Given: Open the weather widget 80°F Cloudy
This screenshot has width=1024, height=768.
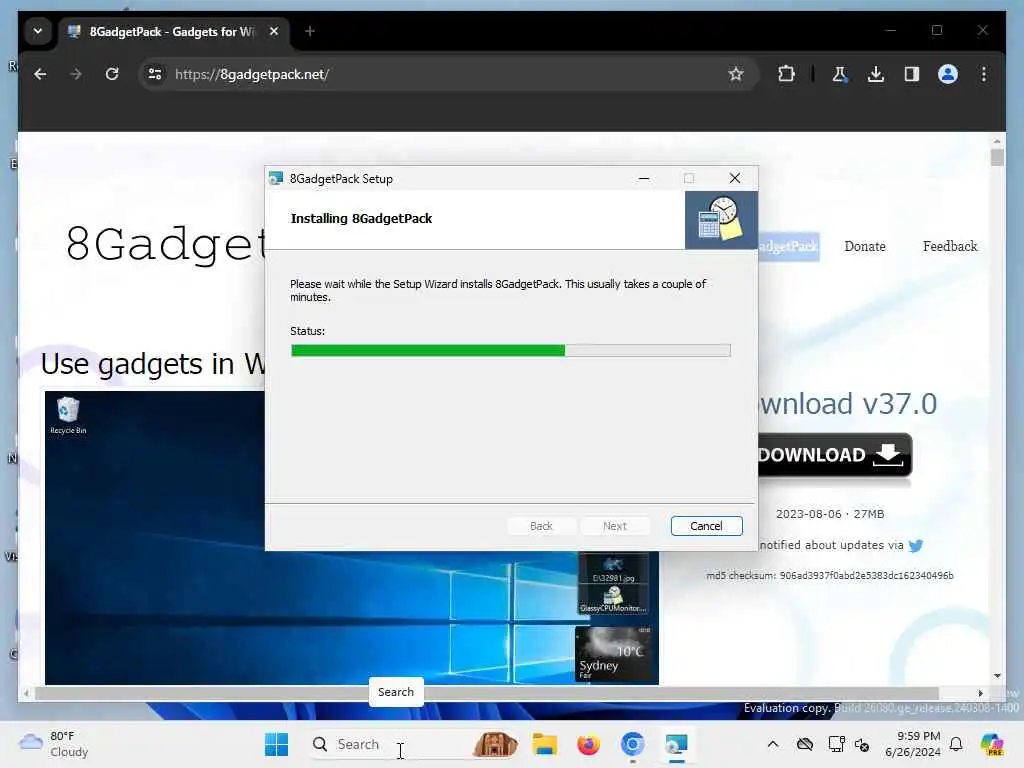Looking at the screenshot, I should click(54, 744).
